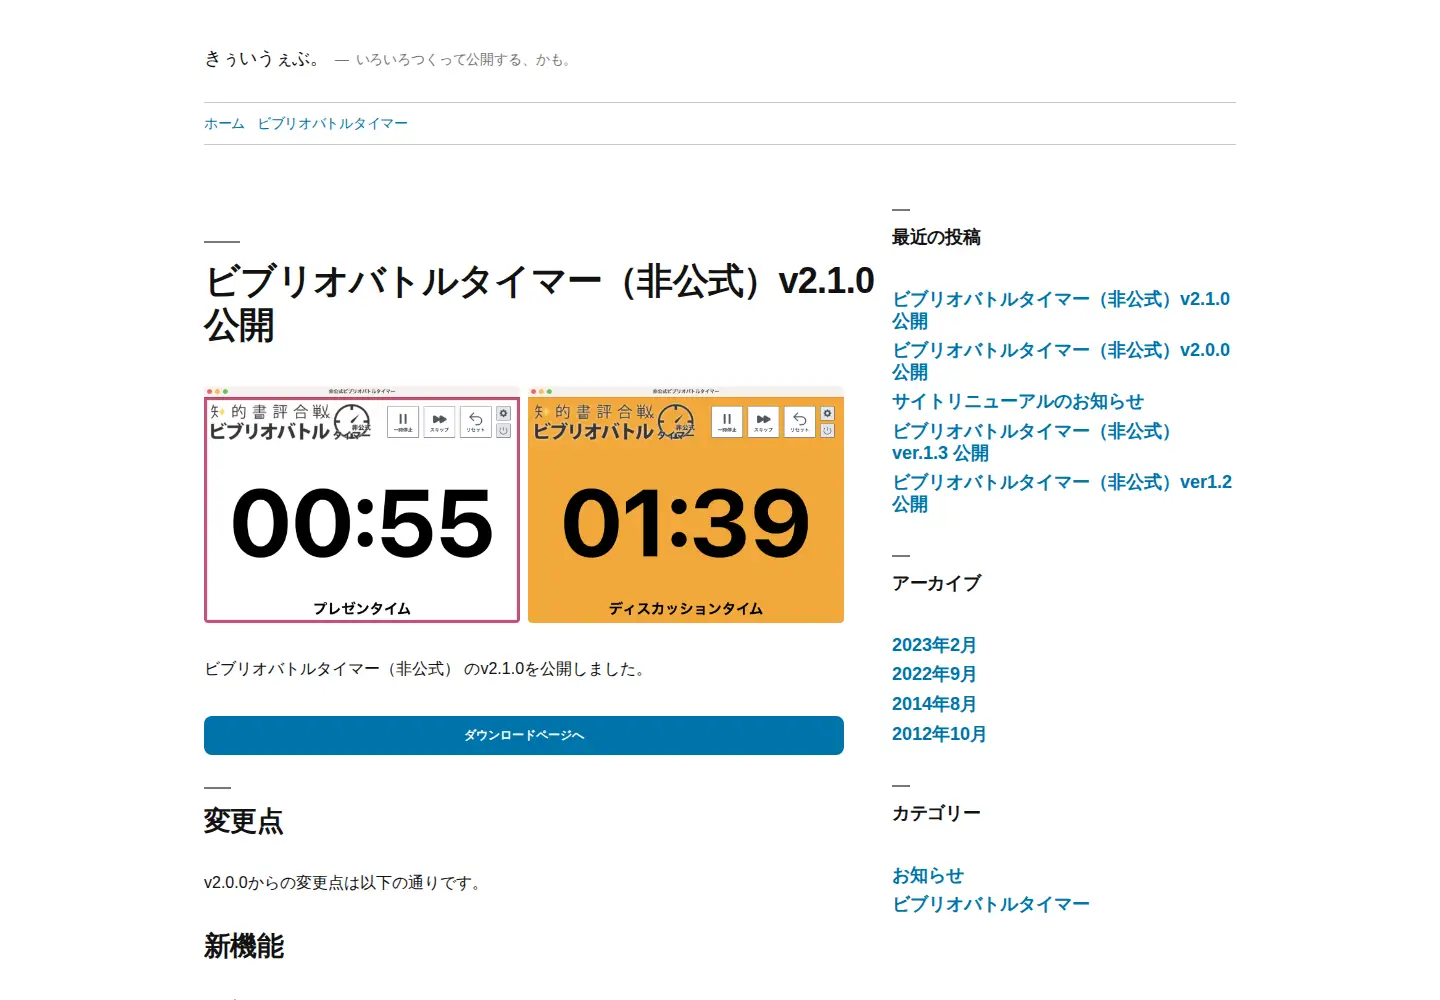Open recent post link for v2.0.0 公開
This screenshot has height=1000, width=1440.
point(1061,361)
